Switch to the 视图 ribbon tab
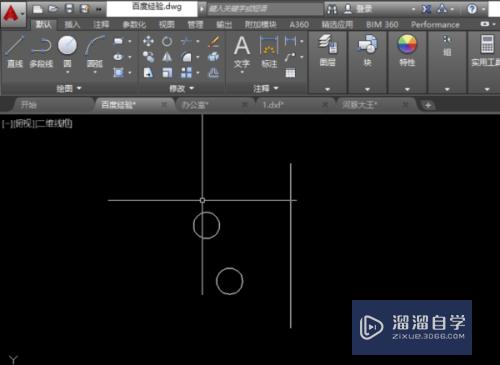The width and height of the screenshot is (500, 365). point(167,24)
